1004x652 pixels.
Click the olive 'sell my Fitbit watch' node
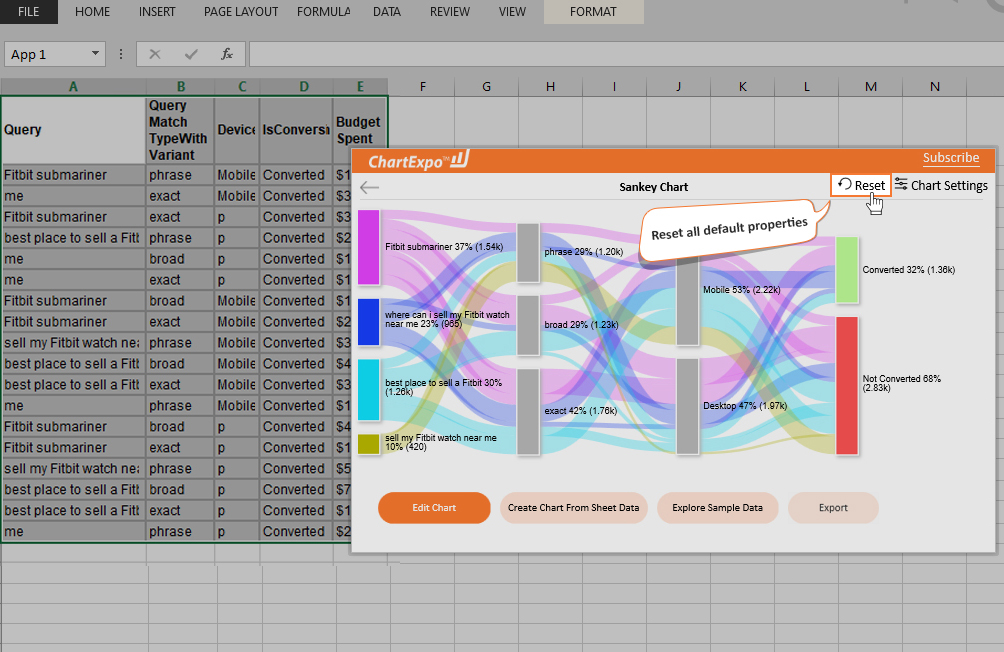368,444
